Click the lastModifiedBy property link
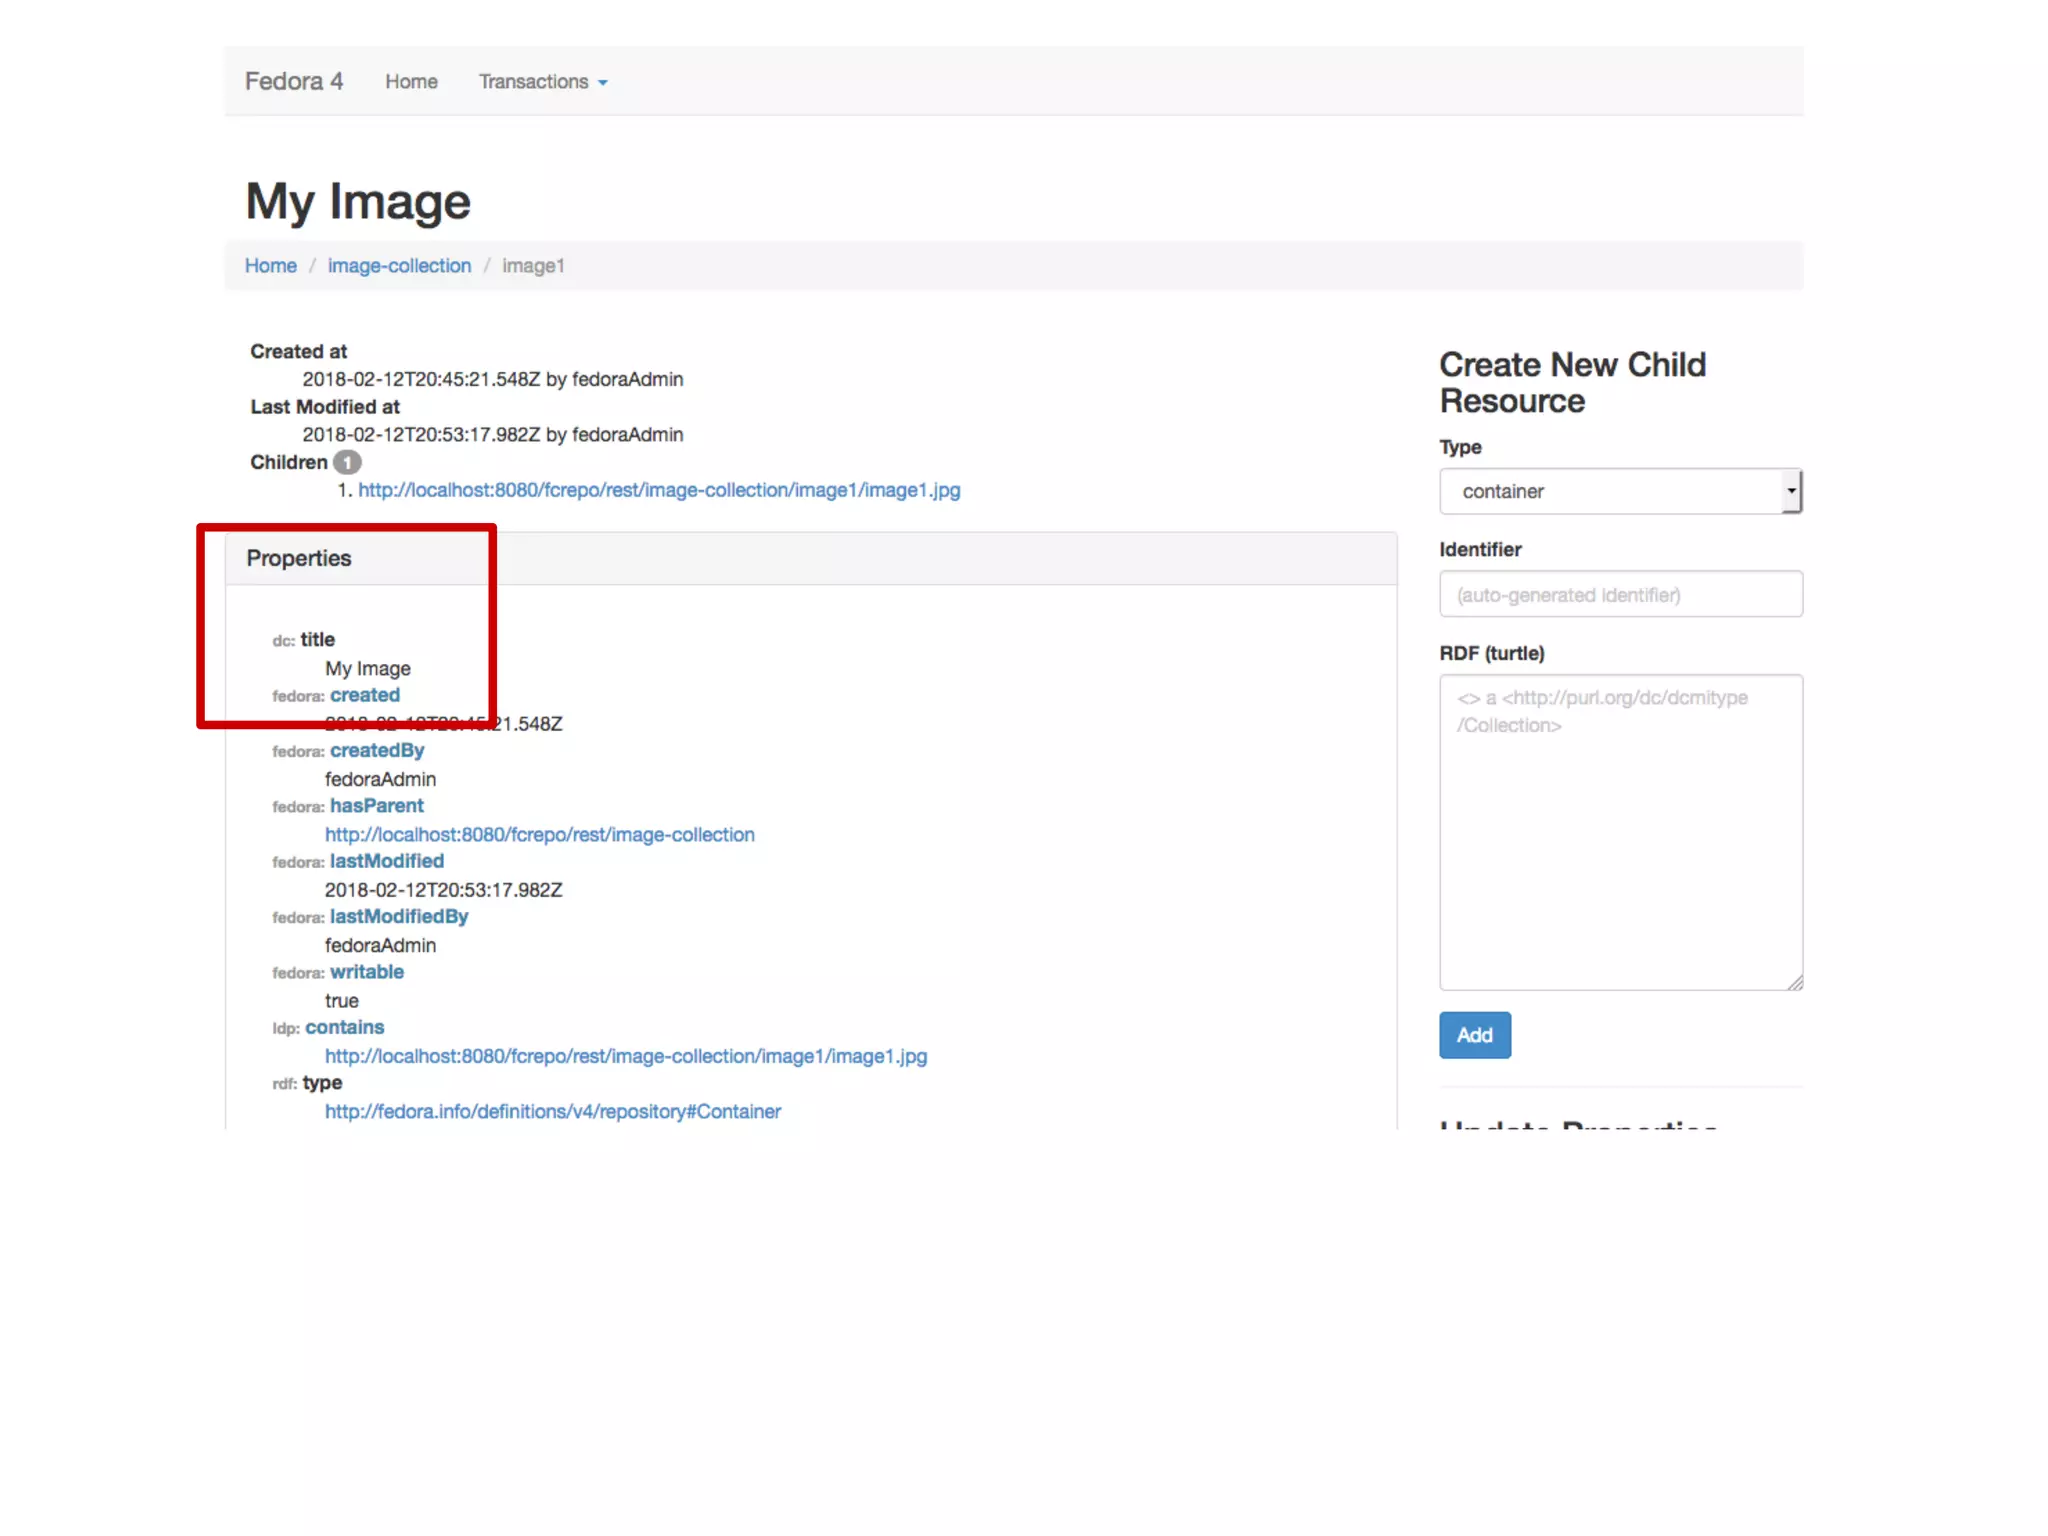The width and height of the screenshot is (2048, 1536). click(398, 916)
